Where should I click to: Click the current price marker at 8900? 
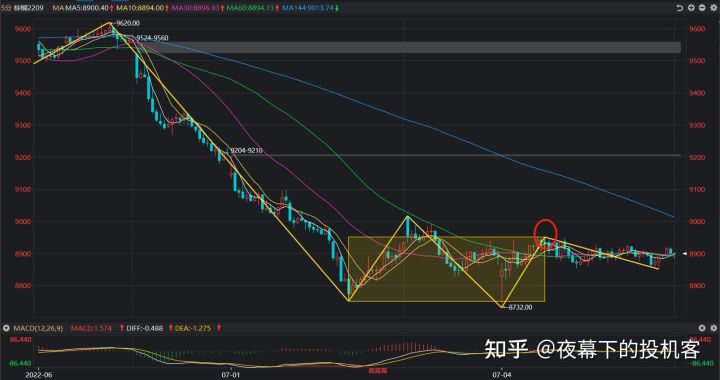click(x=685, y=254)
